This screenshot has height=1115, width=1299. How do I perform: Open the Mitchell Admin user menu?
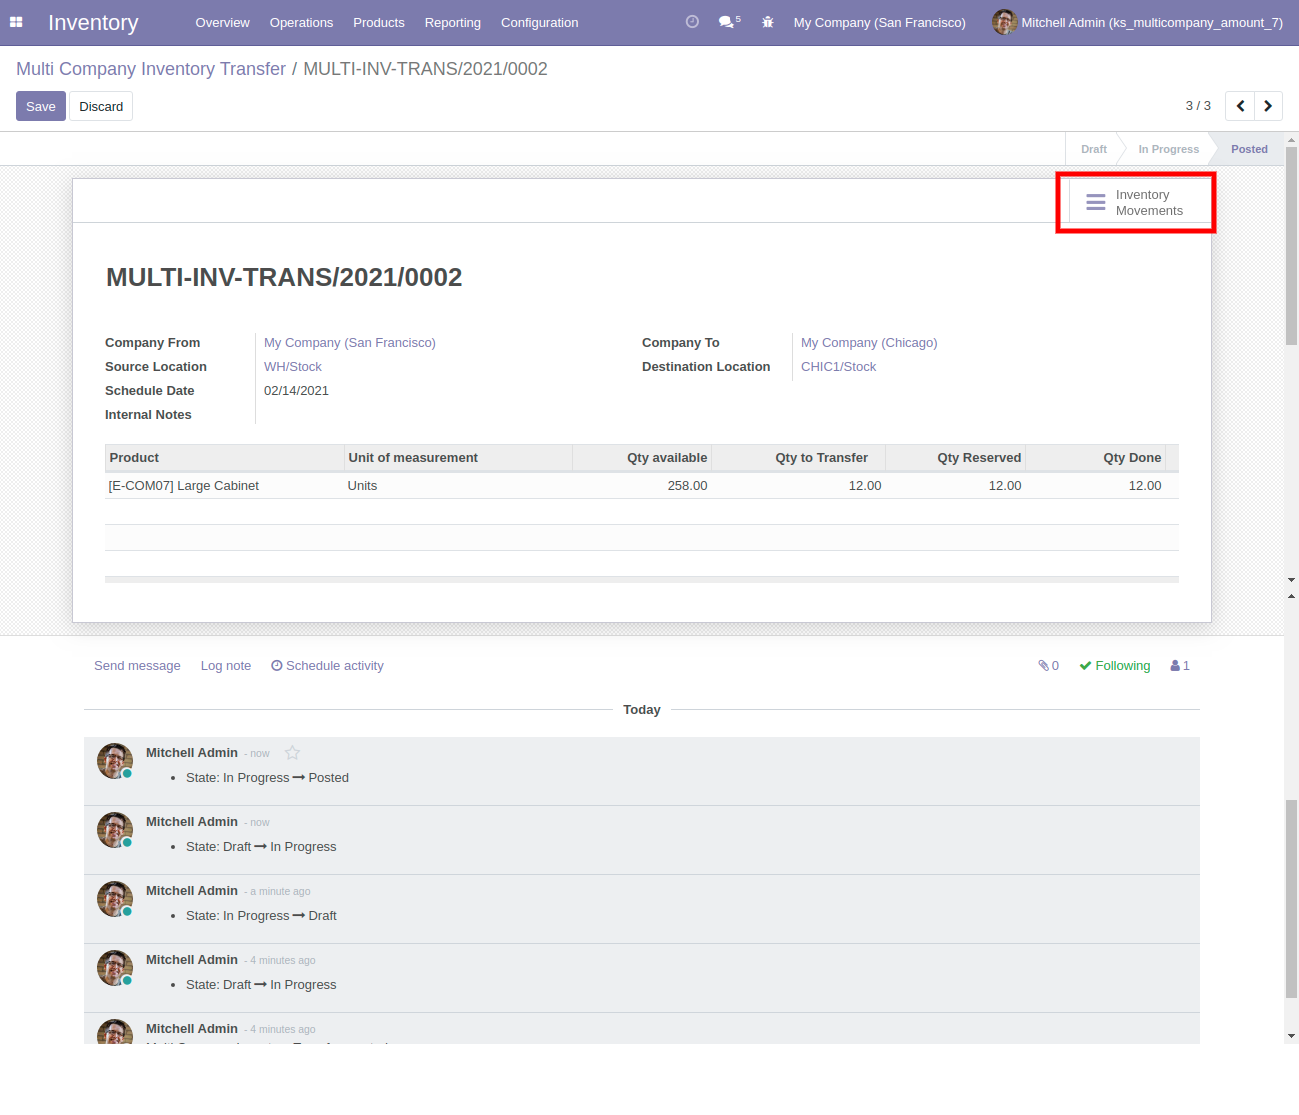(1138, 22)
